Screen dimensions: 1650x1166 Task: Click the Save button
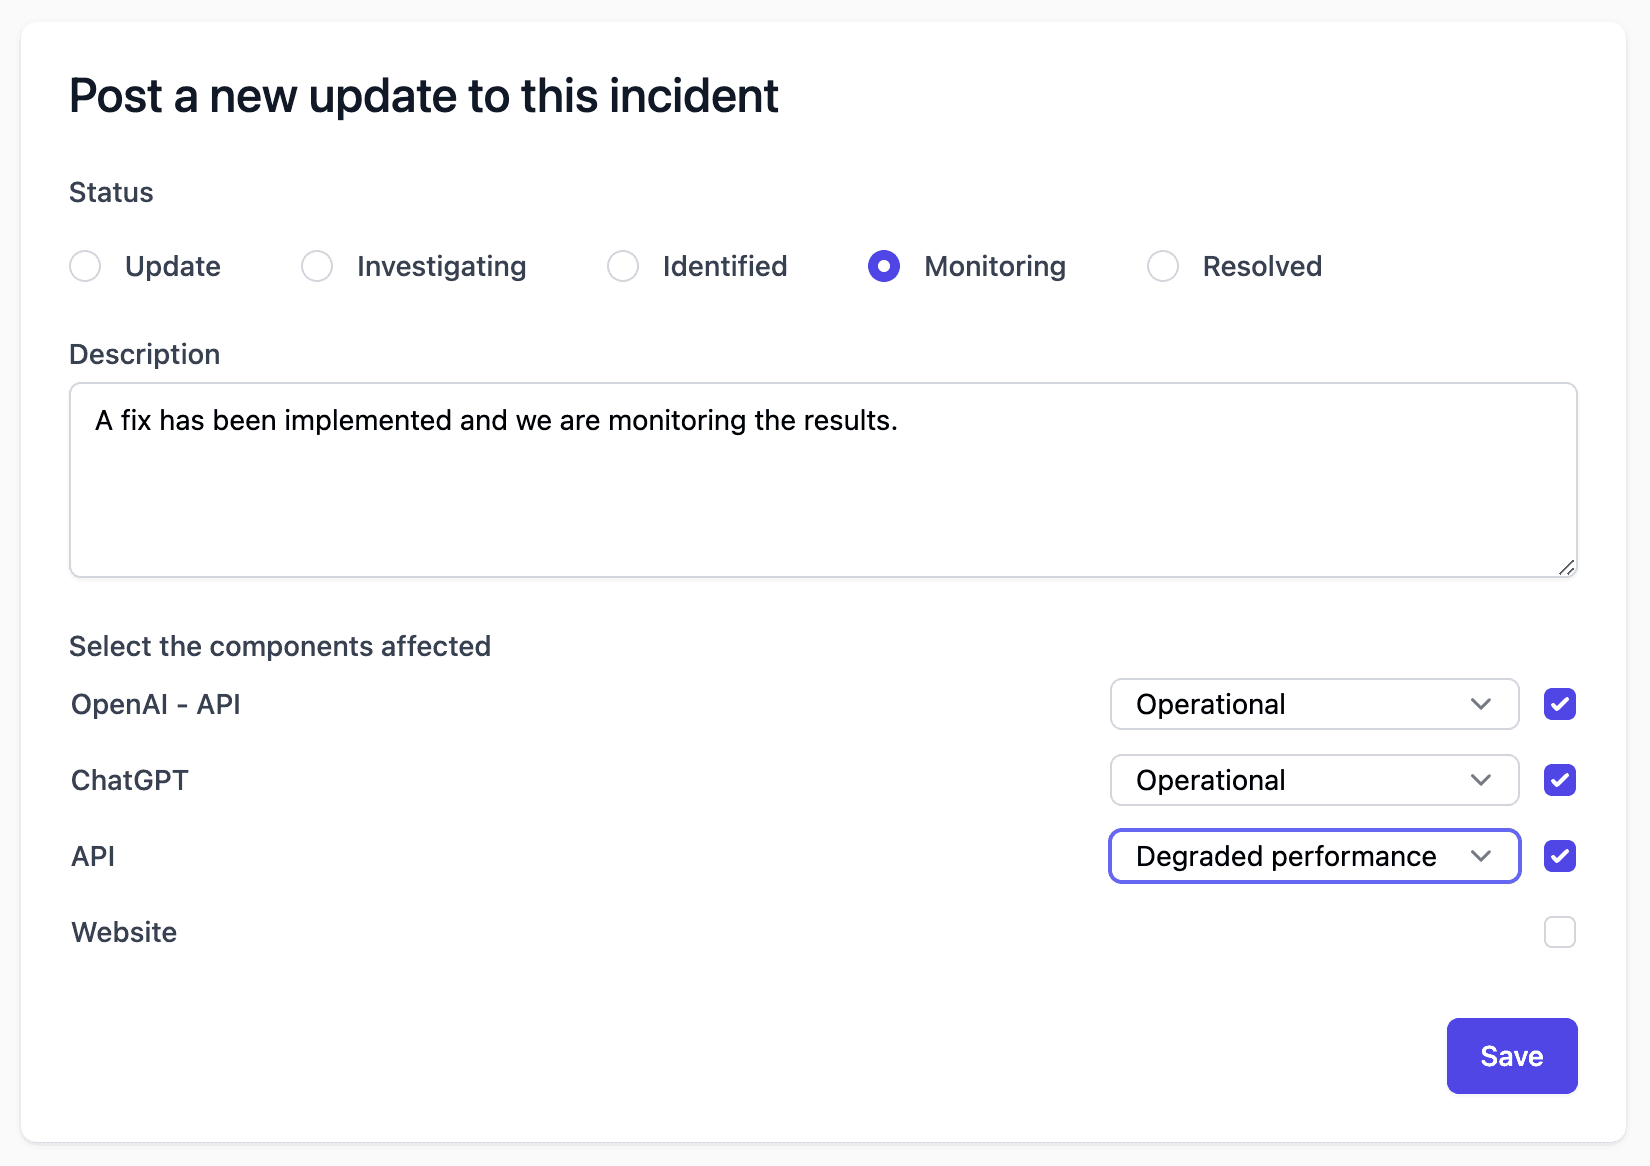[1511, 1055]
